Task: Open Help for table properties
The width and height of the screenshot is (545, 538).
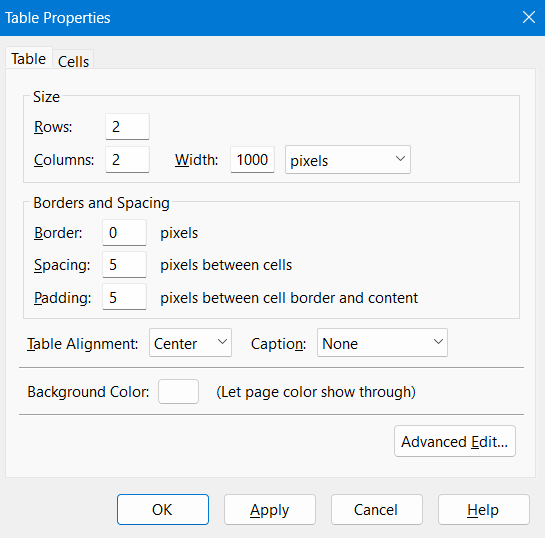Action: pos(484,510)
